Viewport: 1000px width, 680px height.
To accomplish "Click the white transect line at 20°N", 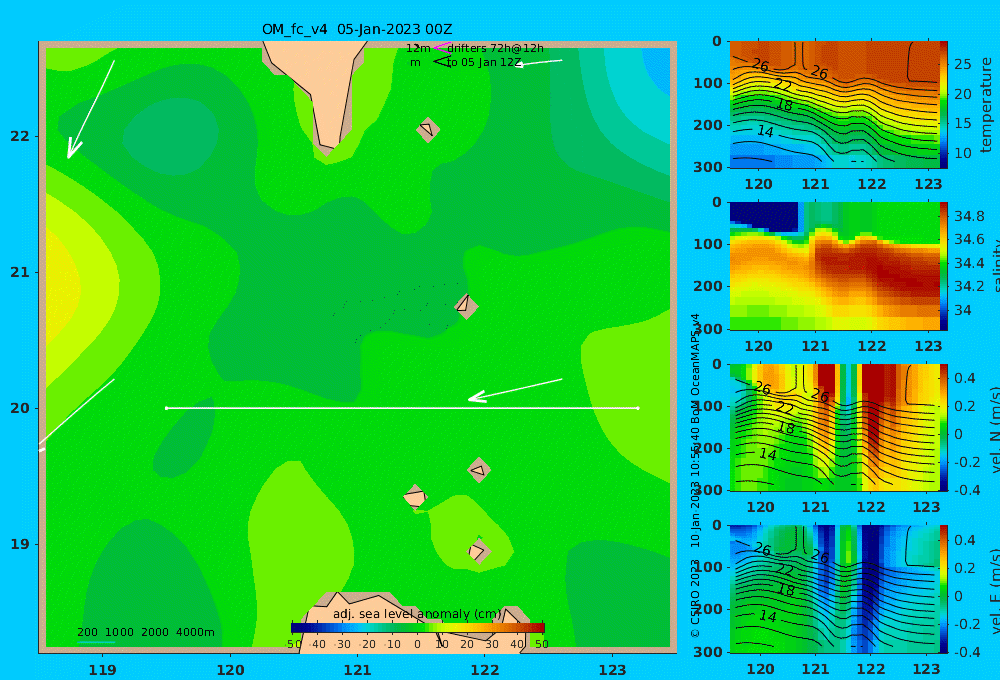I will [402, 408].
